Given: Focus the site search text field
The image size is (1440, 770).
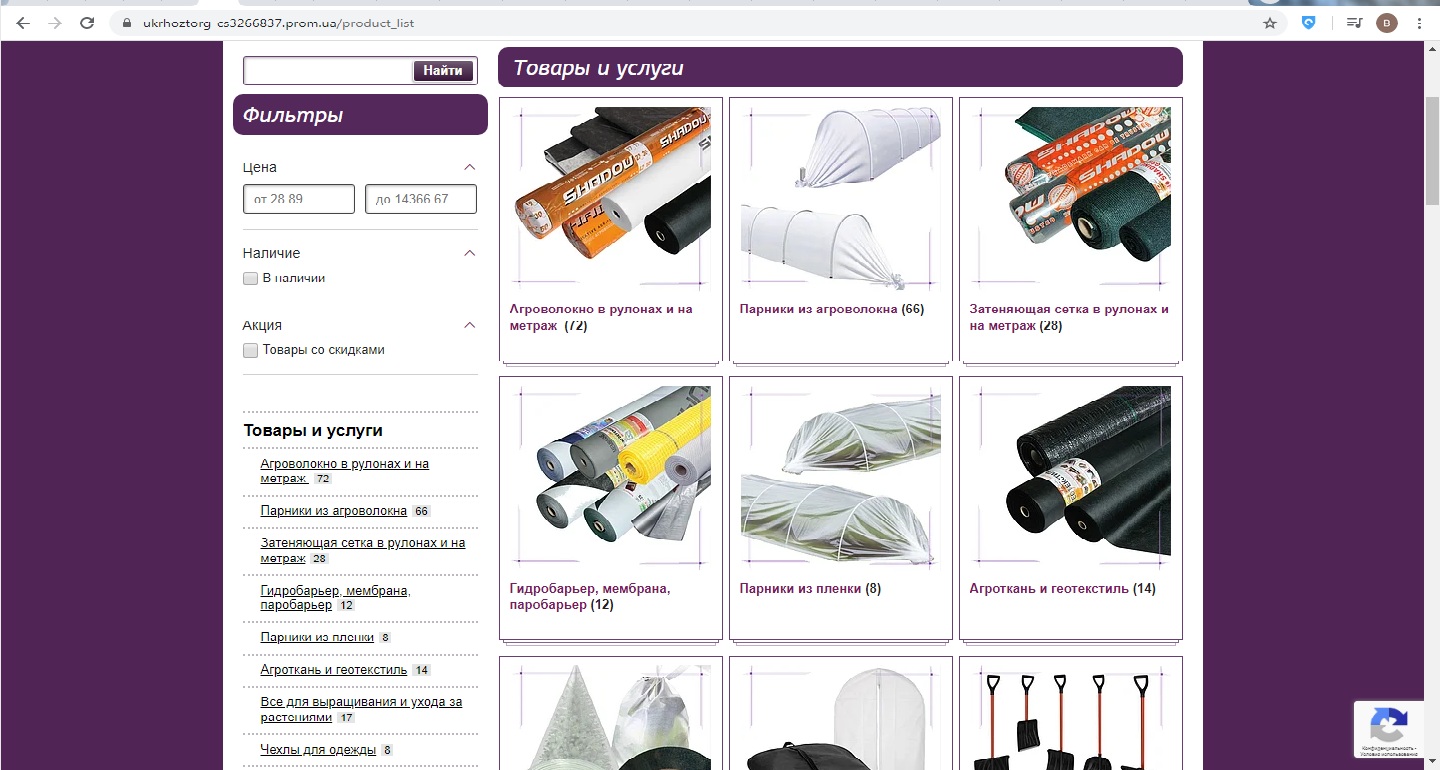Looking at the screenshot, I should click(x=328, y=71).
